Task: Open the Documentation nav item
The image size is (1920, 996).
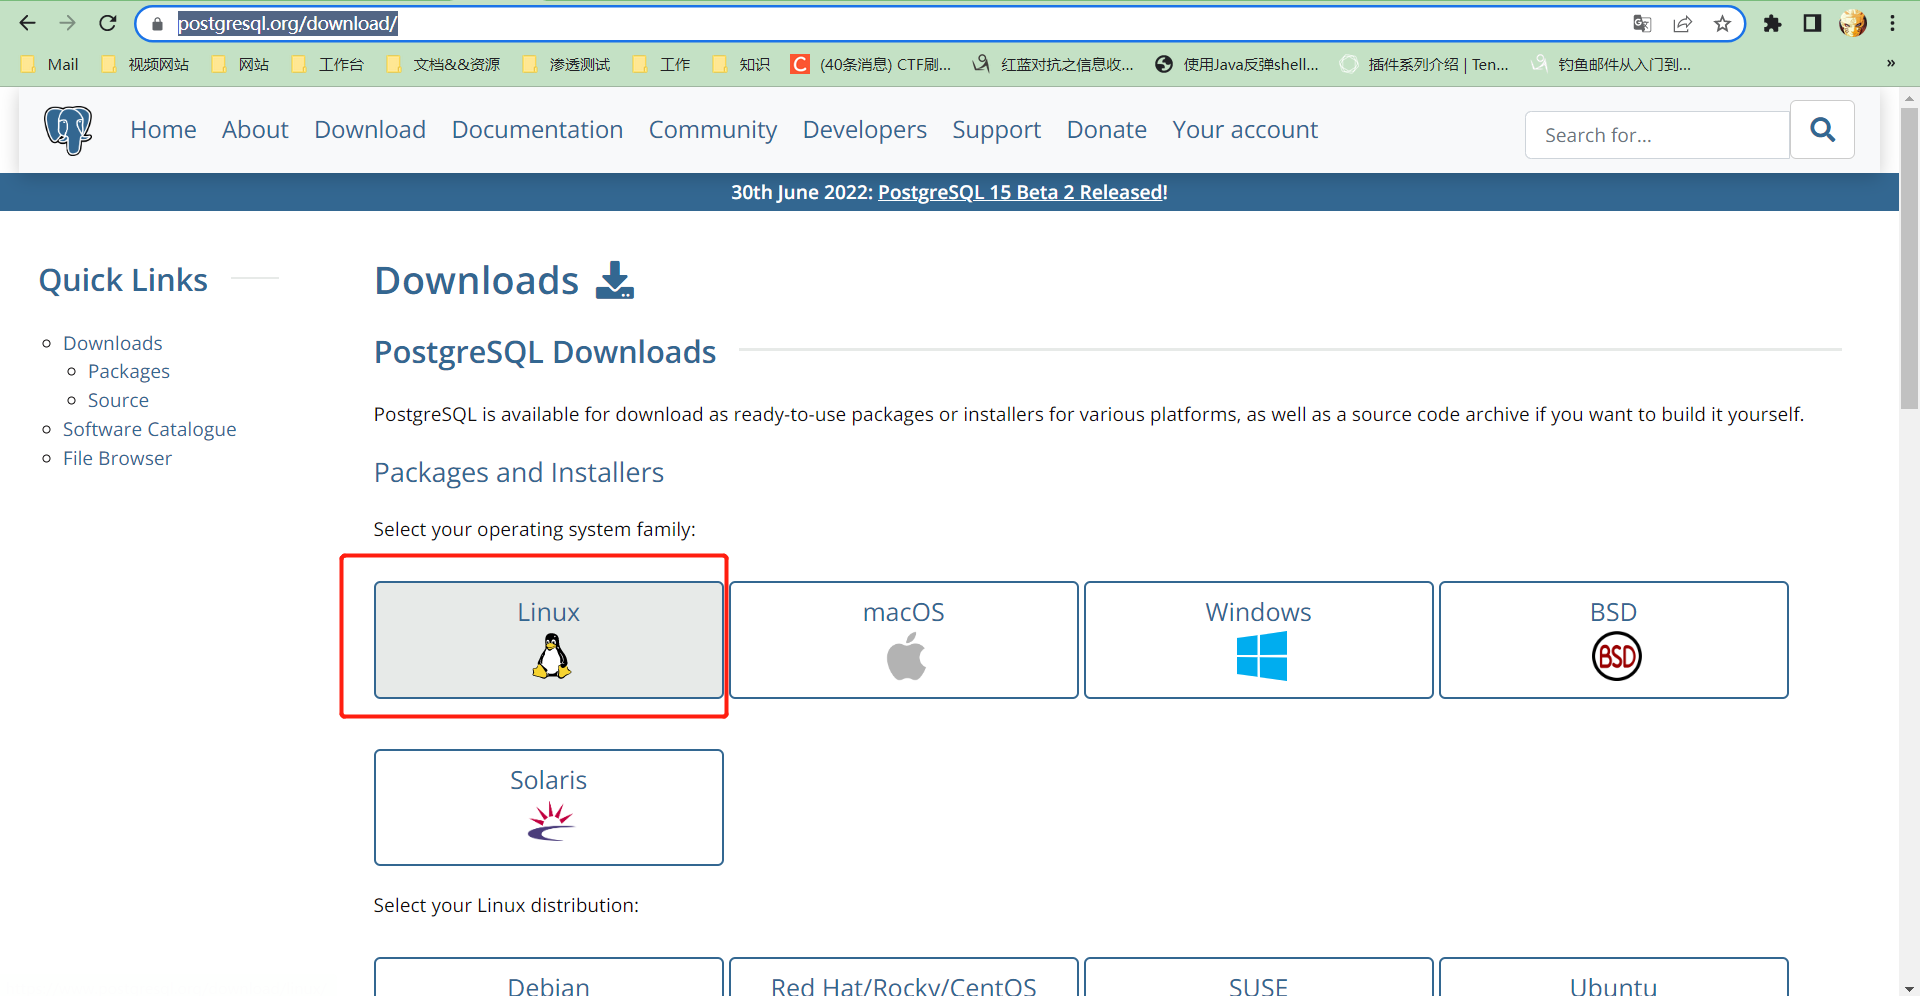Action: [537, 130]
